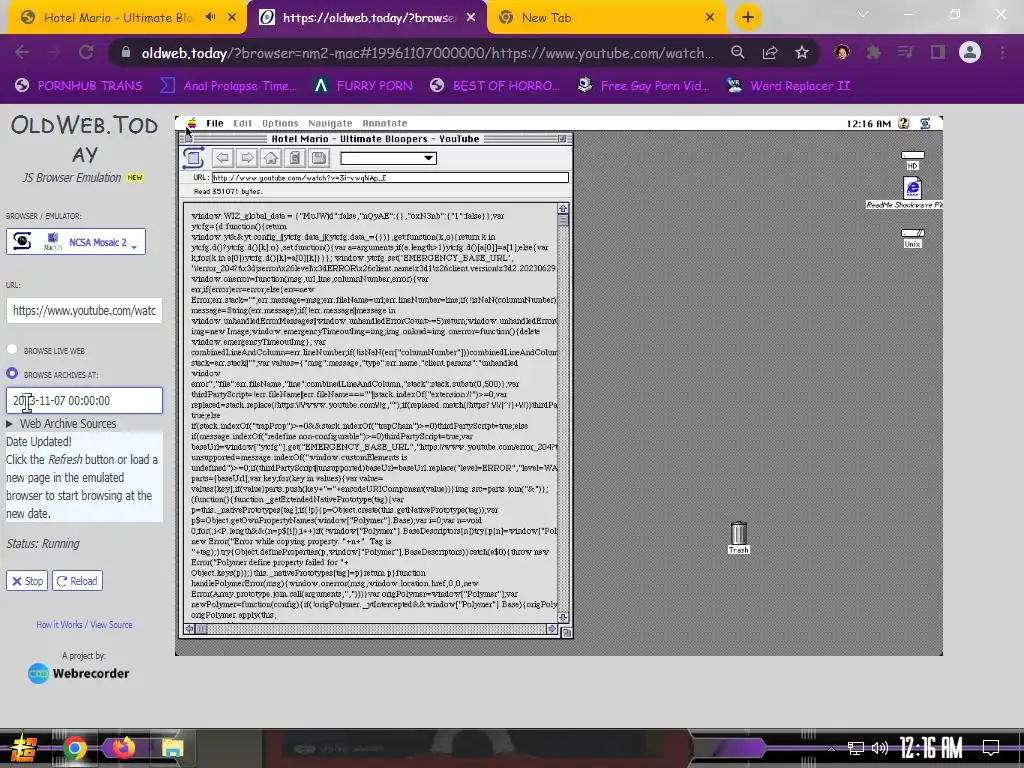This screenshot has height=768, width=1024.
Task: Open the Chrome extensions puzzle icon
Action: click(x=873, y=52)
